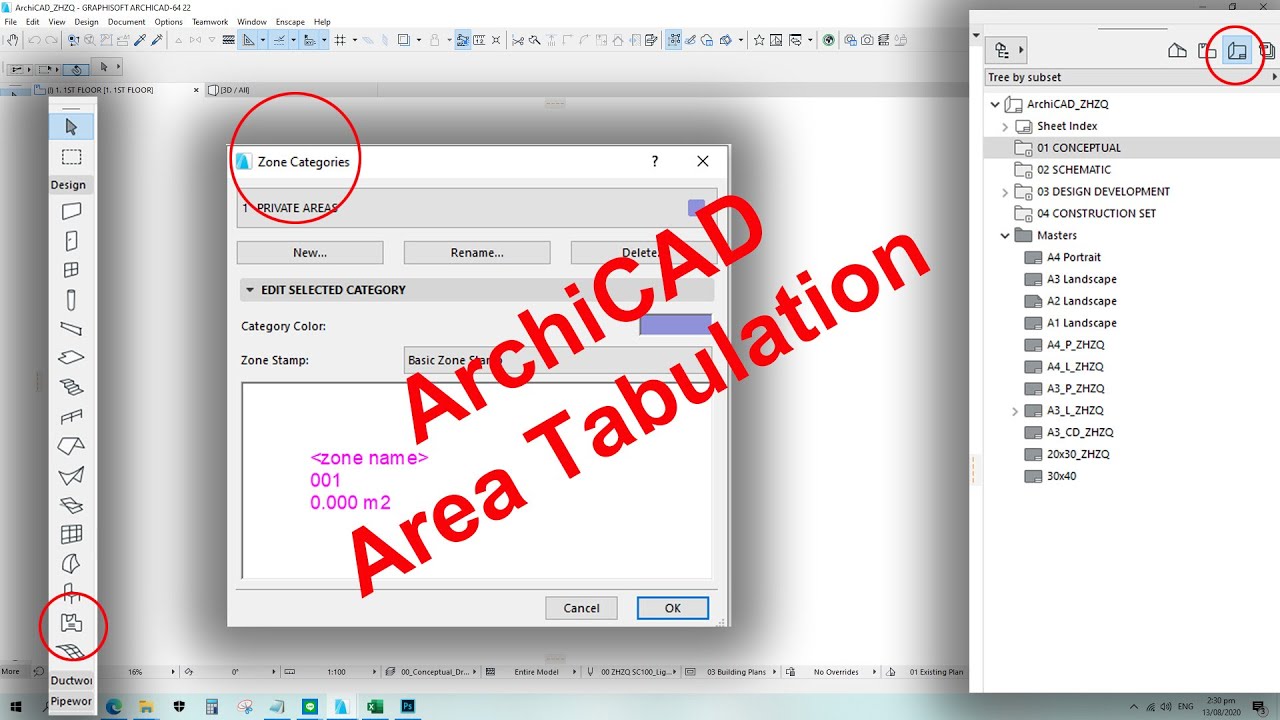Image resolution: width=1280 pixels, height=720 pixels.
Task: Open Excel from the taskbar
Action: tap(375, 706)
